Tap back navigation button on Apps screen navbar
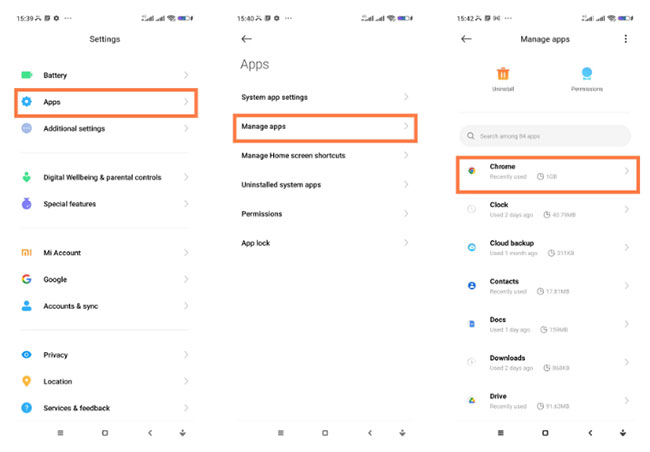 (370, 433)
